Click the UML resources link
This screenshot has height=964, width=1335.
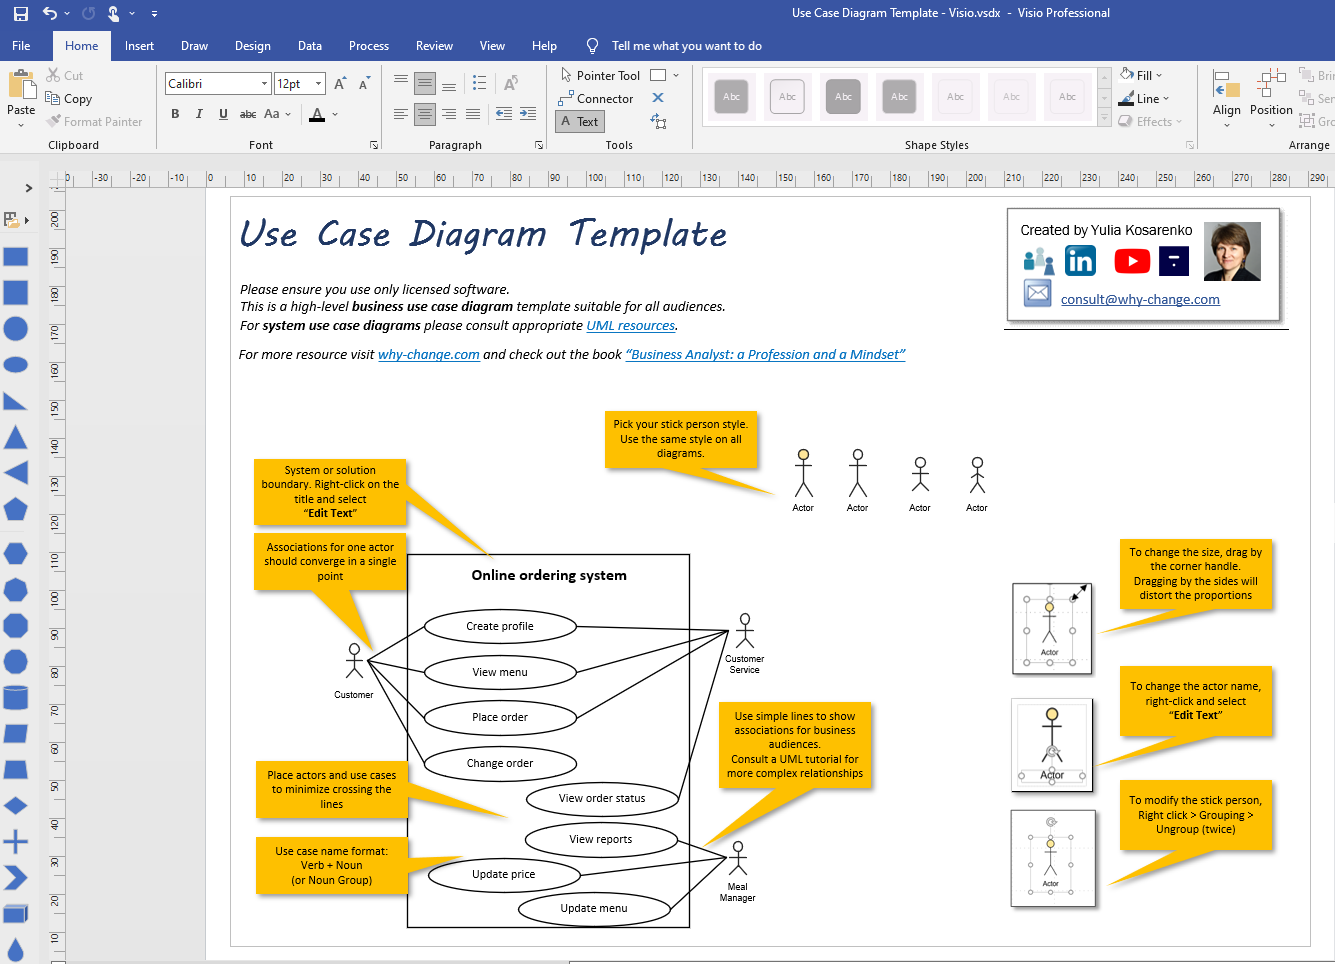(x=630, y=325)
